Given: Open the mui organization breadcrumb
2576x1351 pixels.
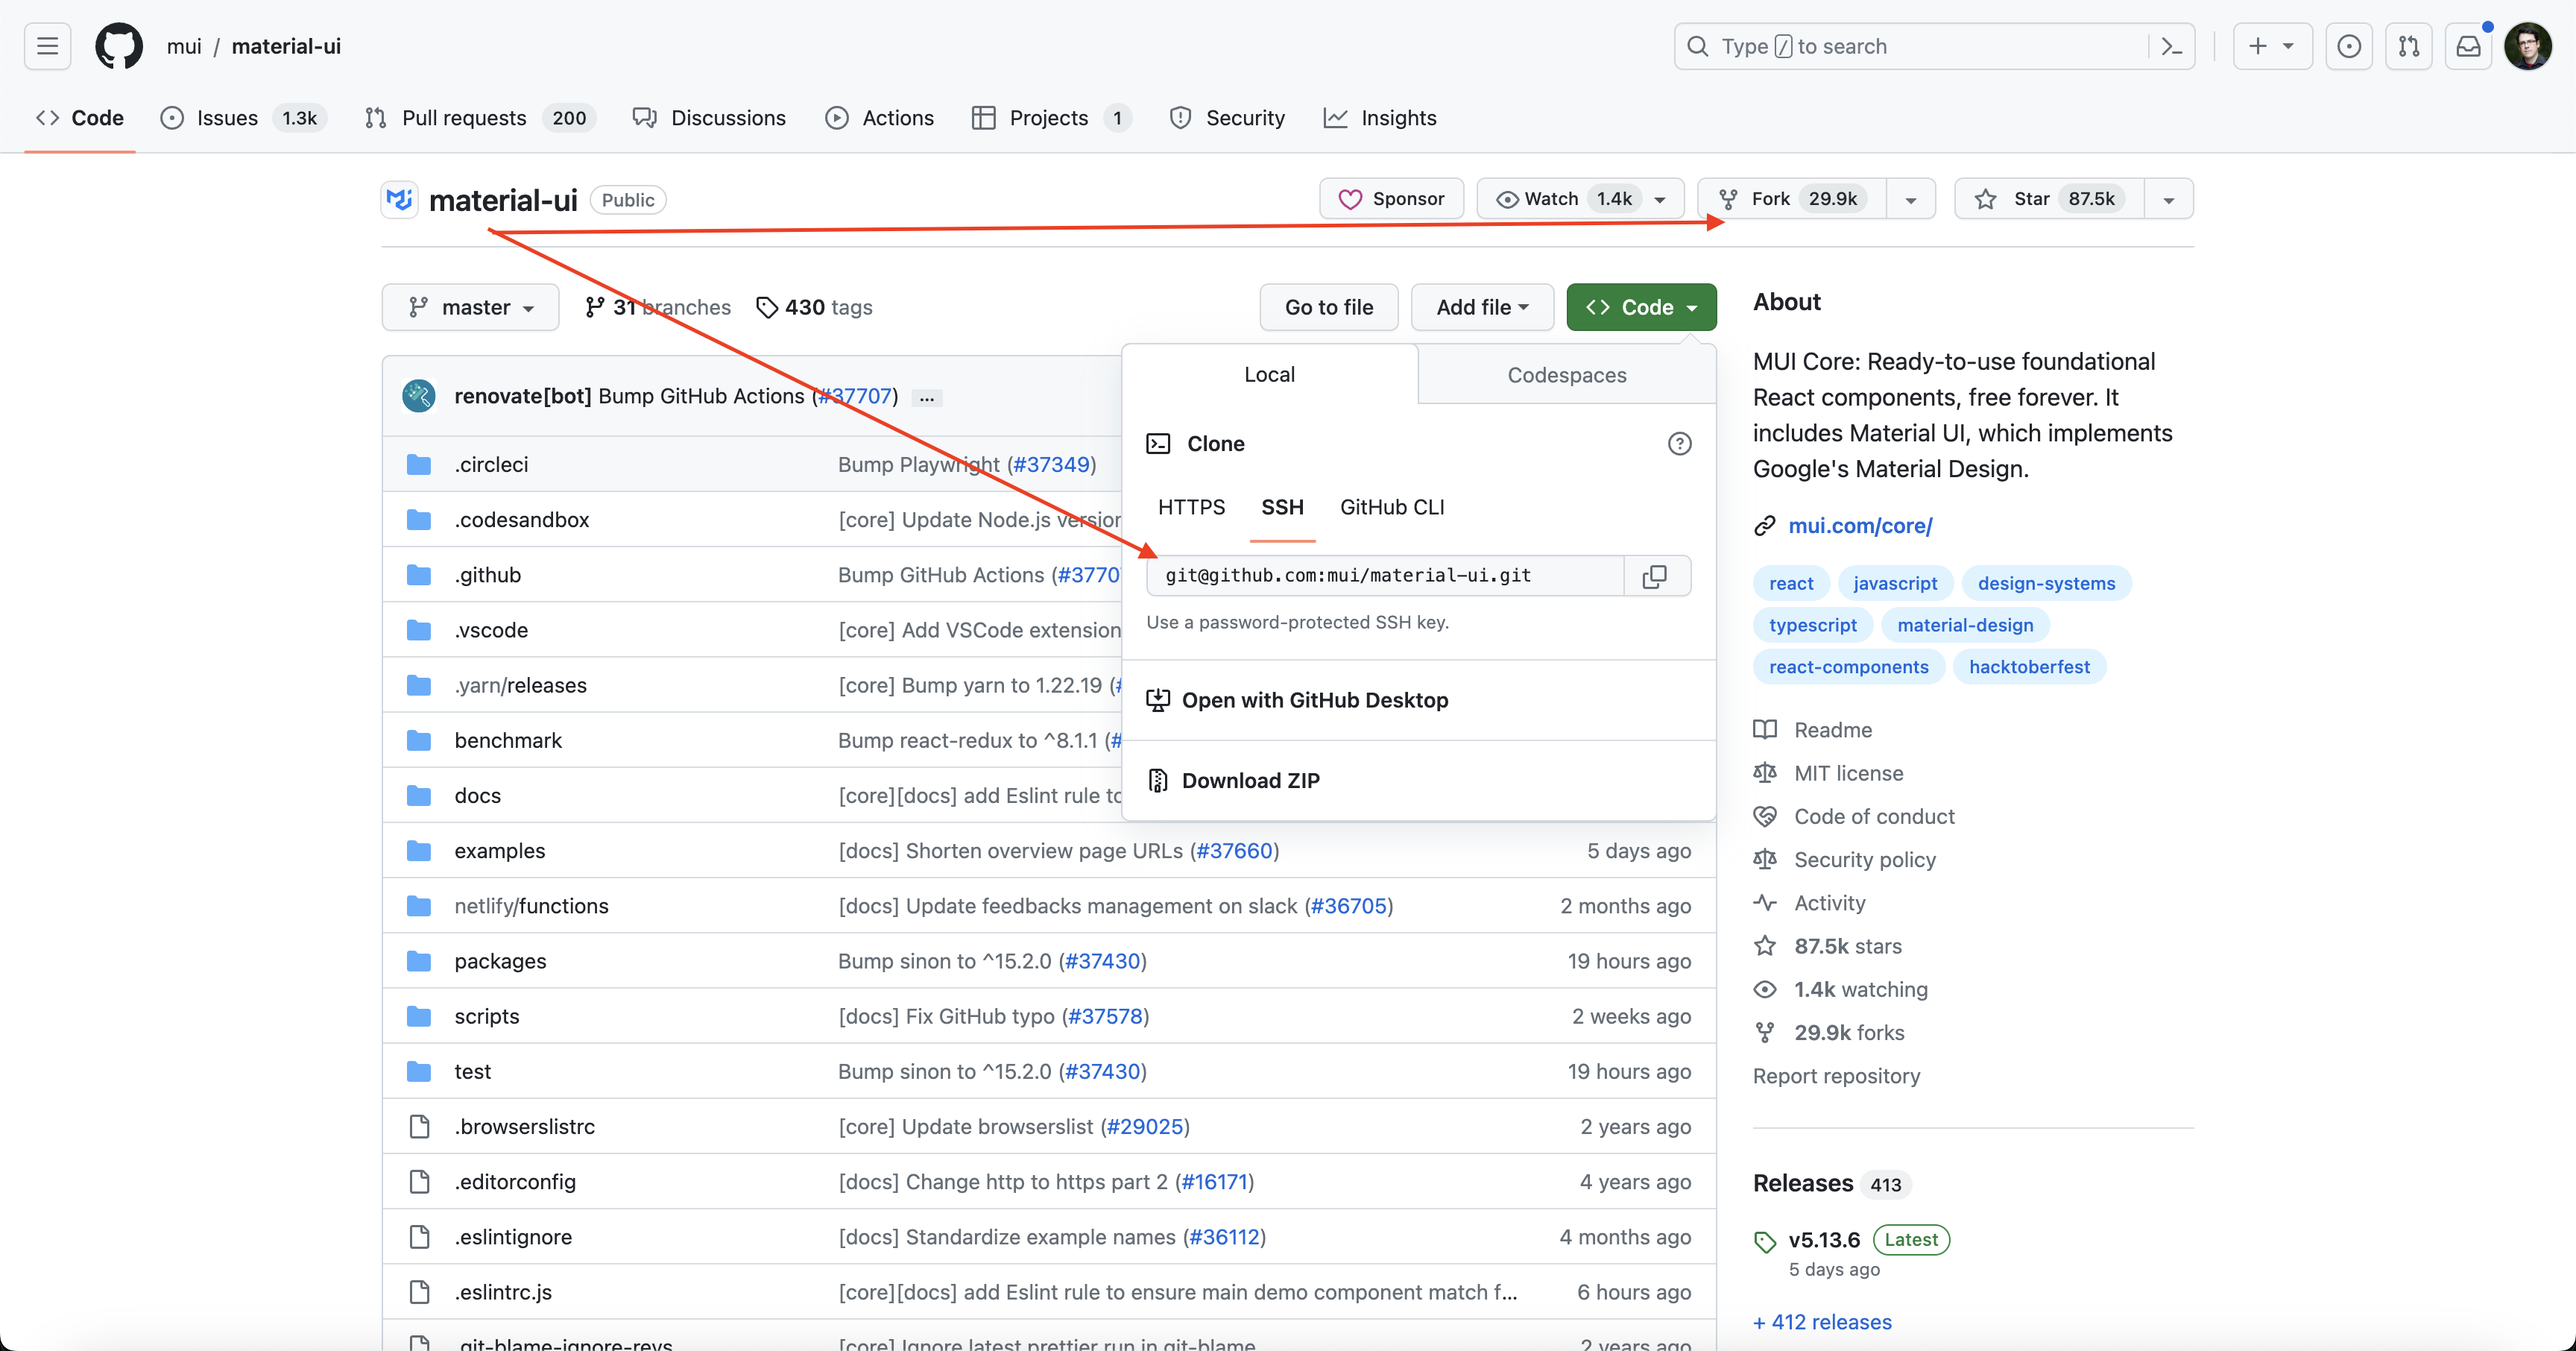Looking at the screenshot, I should [x=184, y=46].
